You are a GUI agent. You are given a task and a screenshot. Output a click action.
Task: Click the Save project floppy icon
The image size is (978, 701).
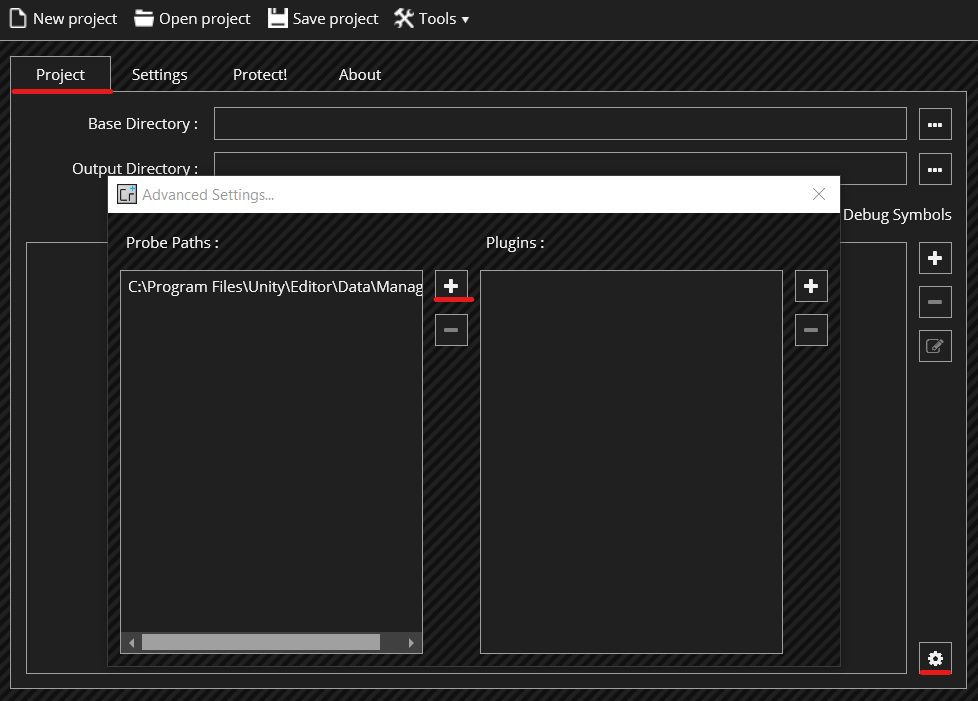point(278,19)
